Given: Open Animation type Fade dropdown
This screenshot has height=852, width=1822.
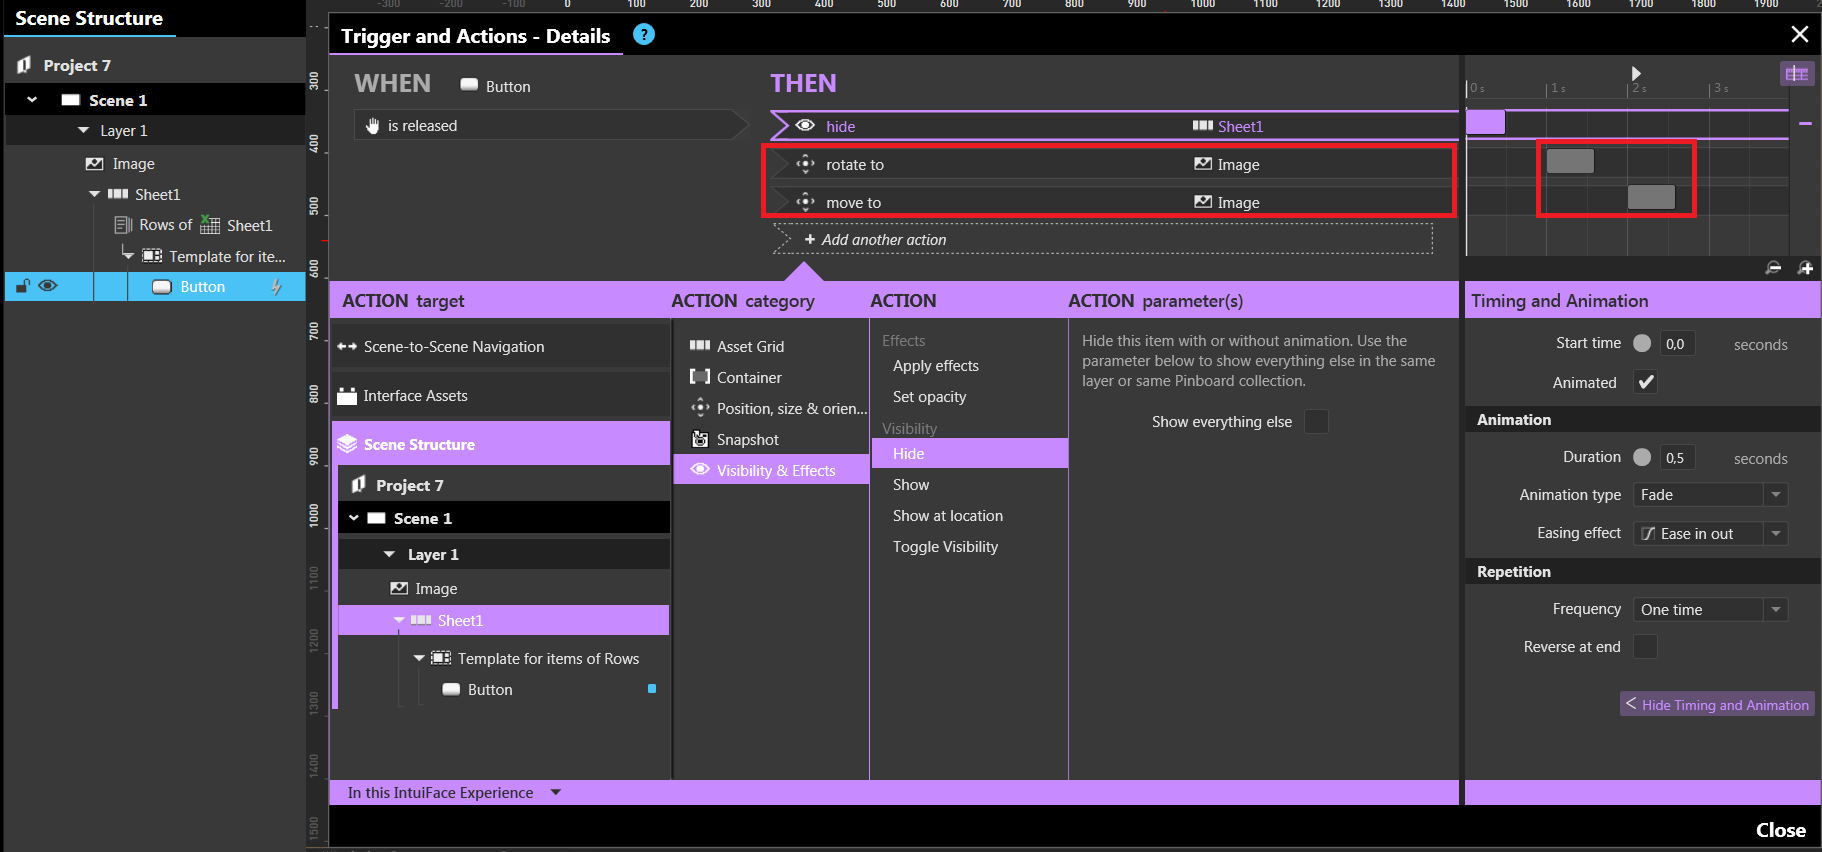Looking at the screenshot, I should click(1710, 494).
